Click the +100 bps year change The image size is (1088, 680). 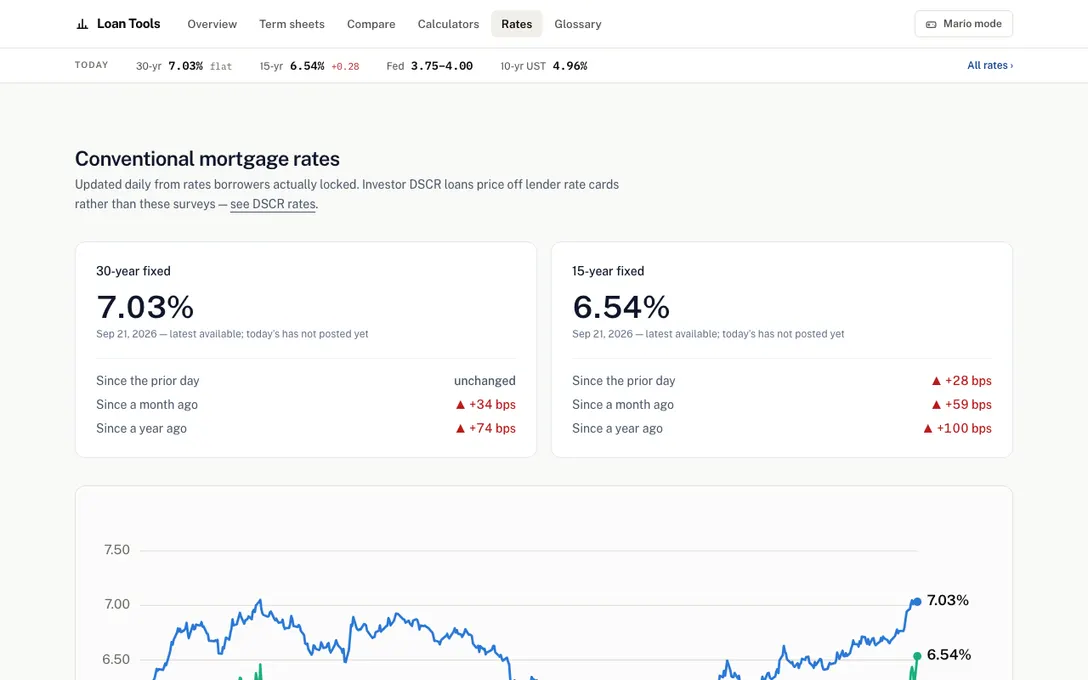coord(964,428)
